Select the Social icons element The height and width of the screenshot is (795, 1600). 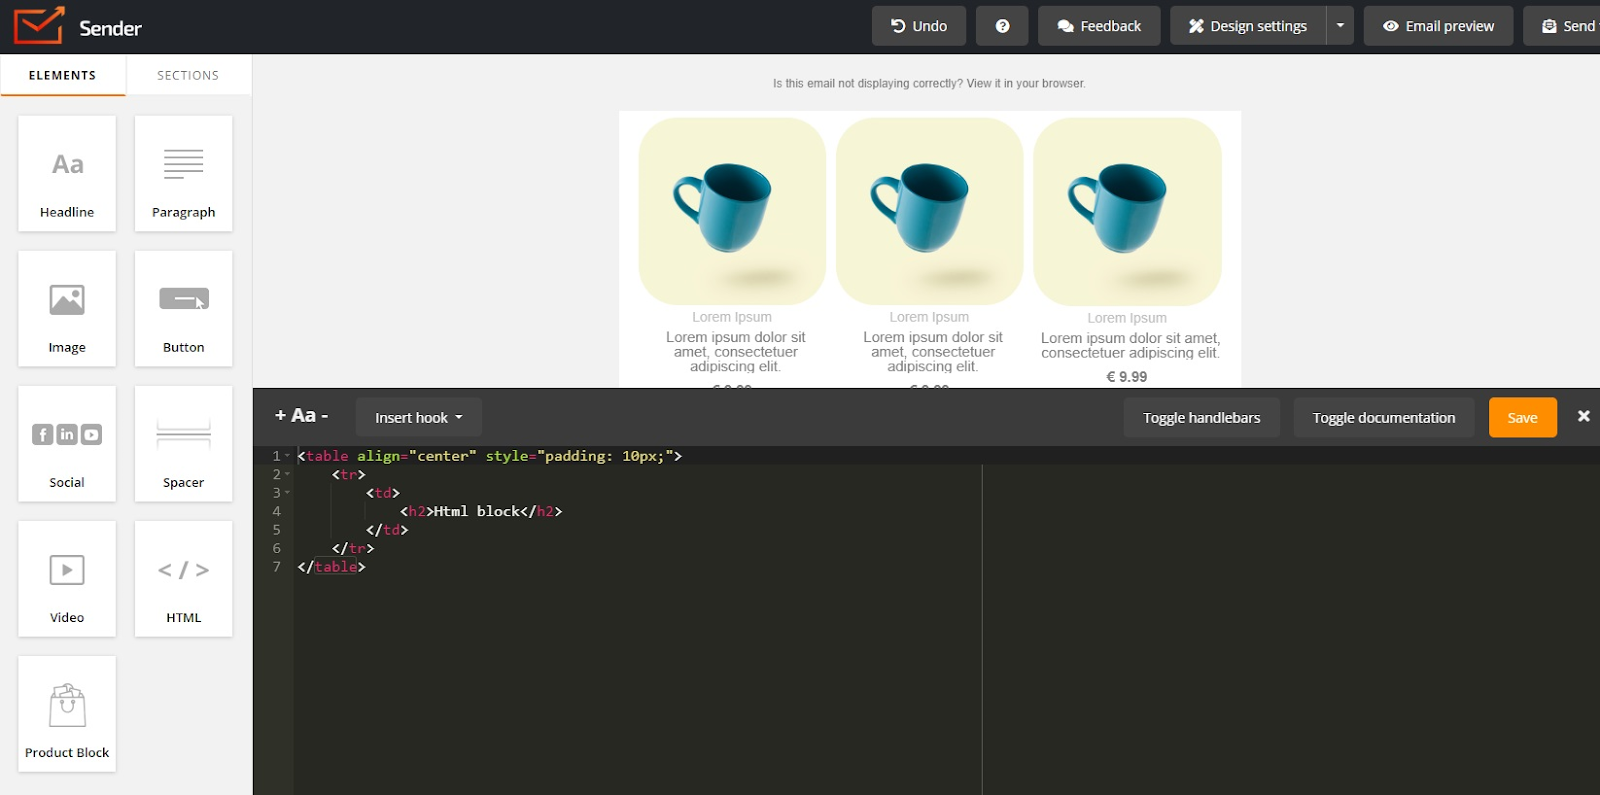[x=67, y=444]
